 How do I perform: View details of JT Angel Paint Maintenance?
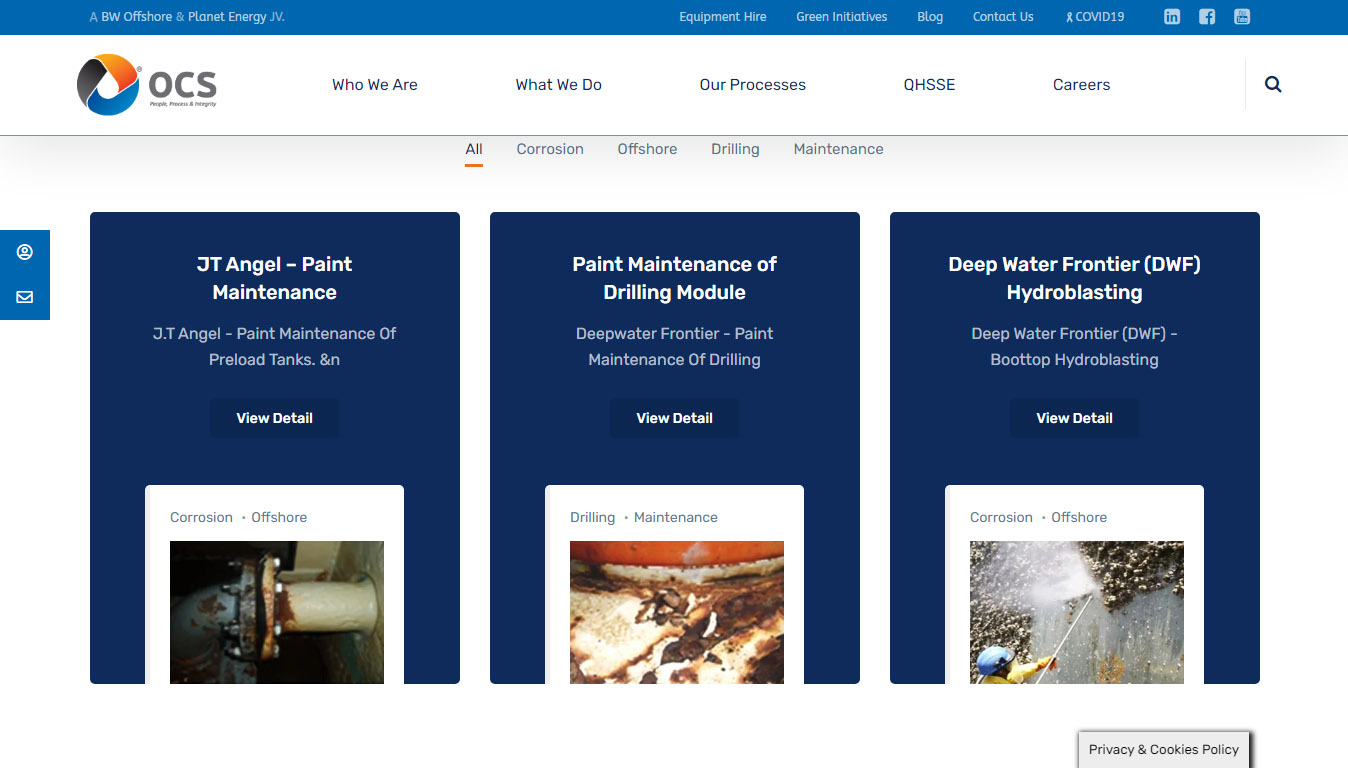(274, 418)
